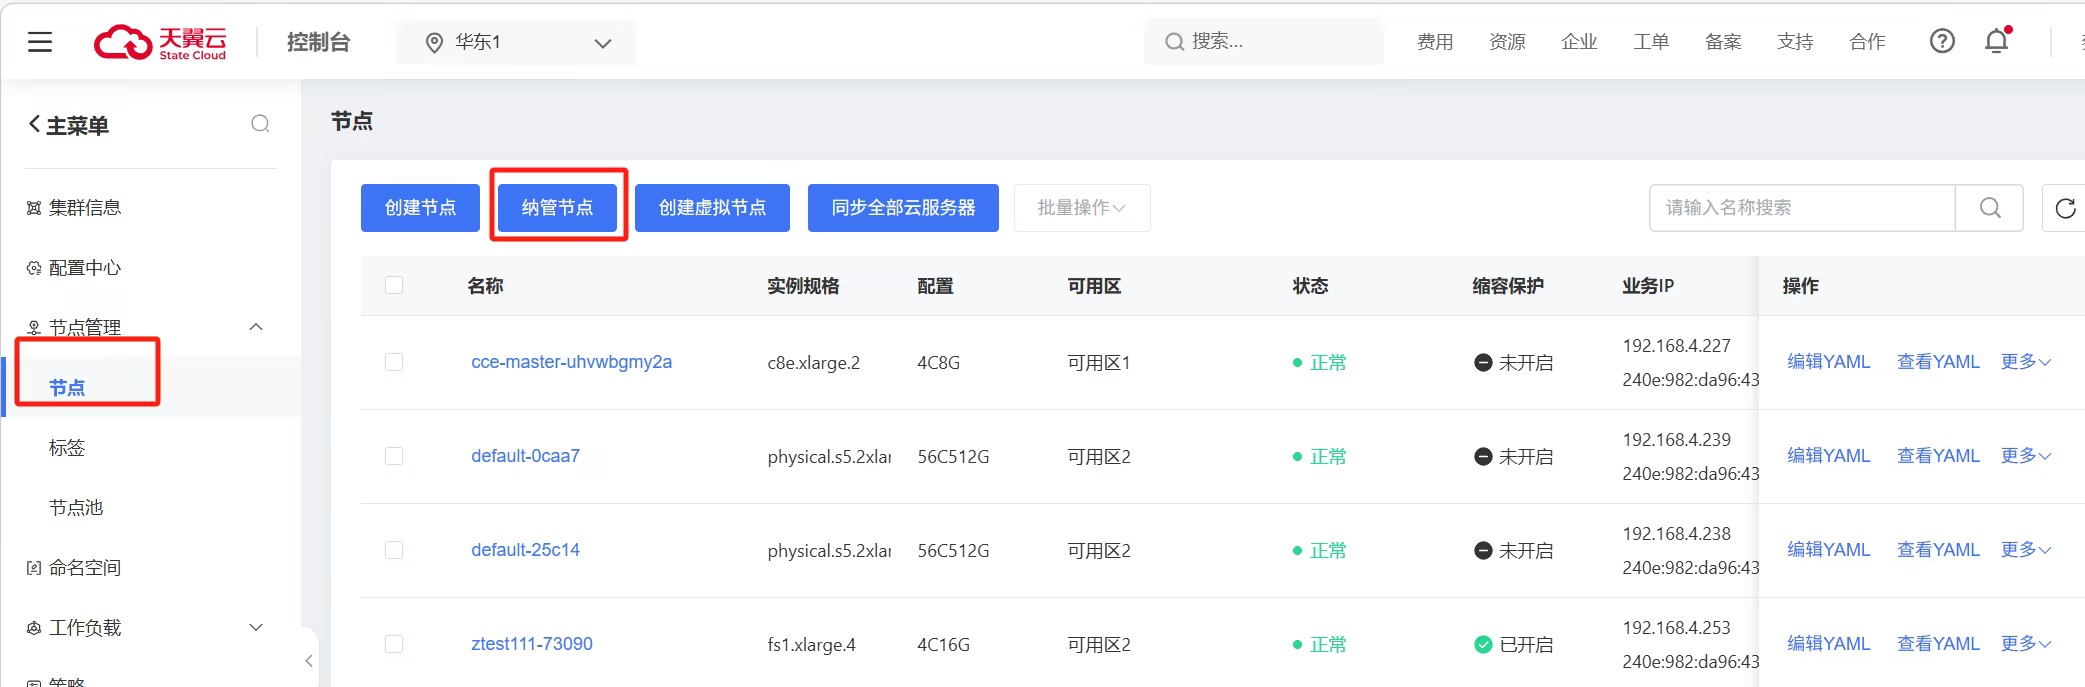
Task: Expand the 批量操作 dropdown
Action: click(1081, 208)
